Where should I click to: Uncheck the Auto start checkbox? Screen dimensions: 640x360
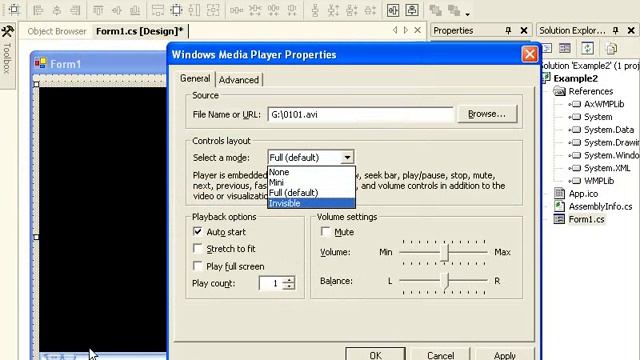click(198, 231)
